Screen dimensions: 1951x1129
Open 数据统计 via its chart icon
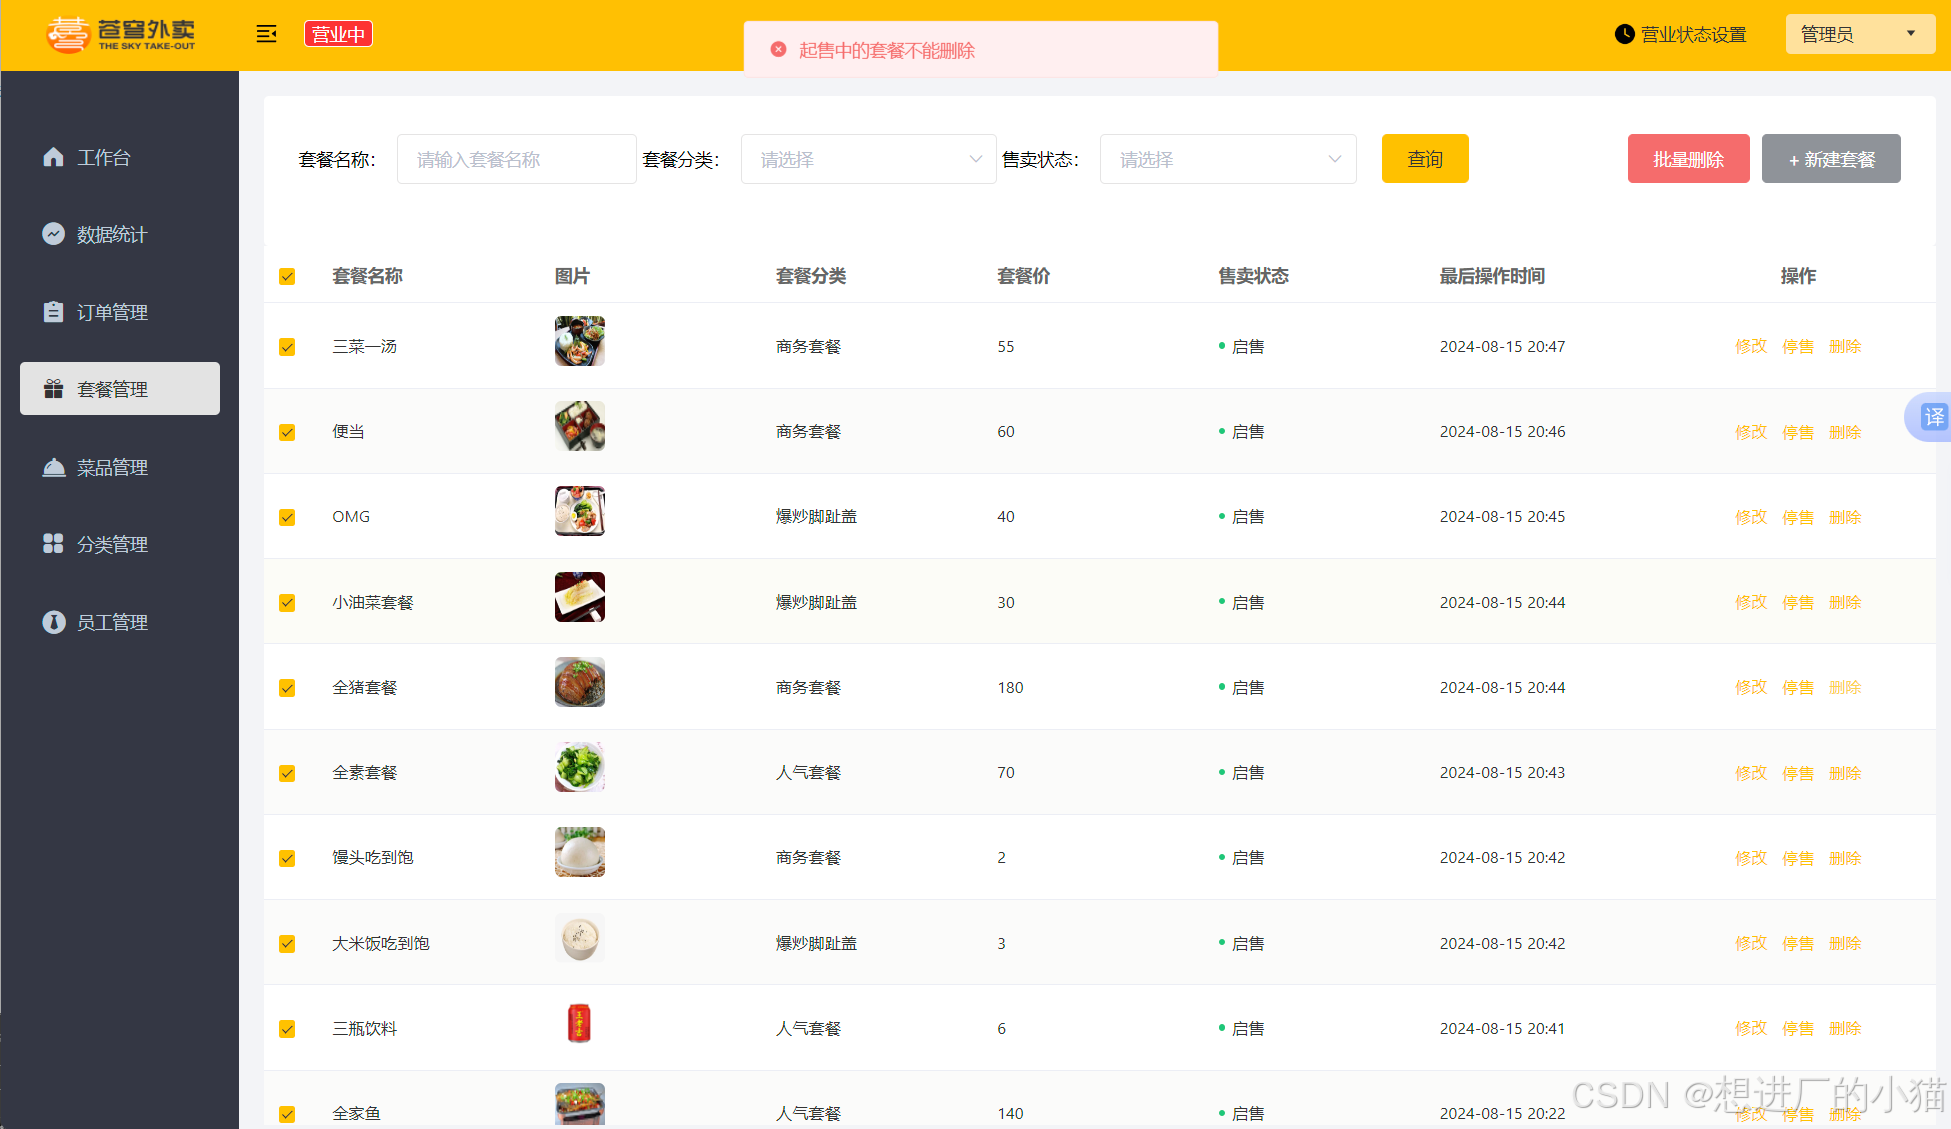click(54, 234)
